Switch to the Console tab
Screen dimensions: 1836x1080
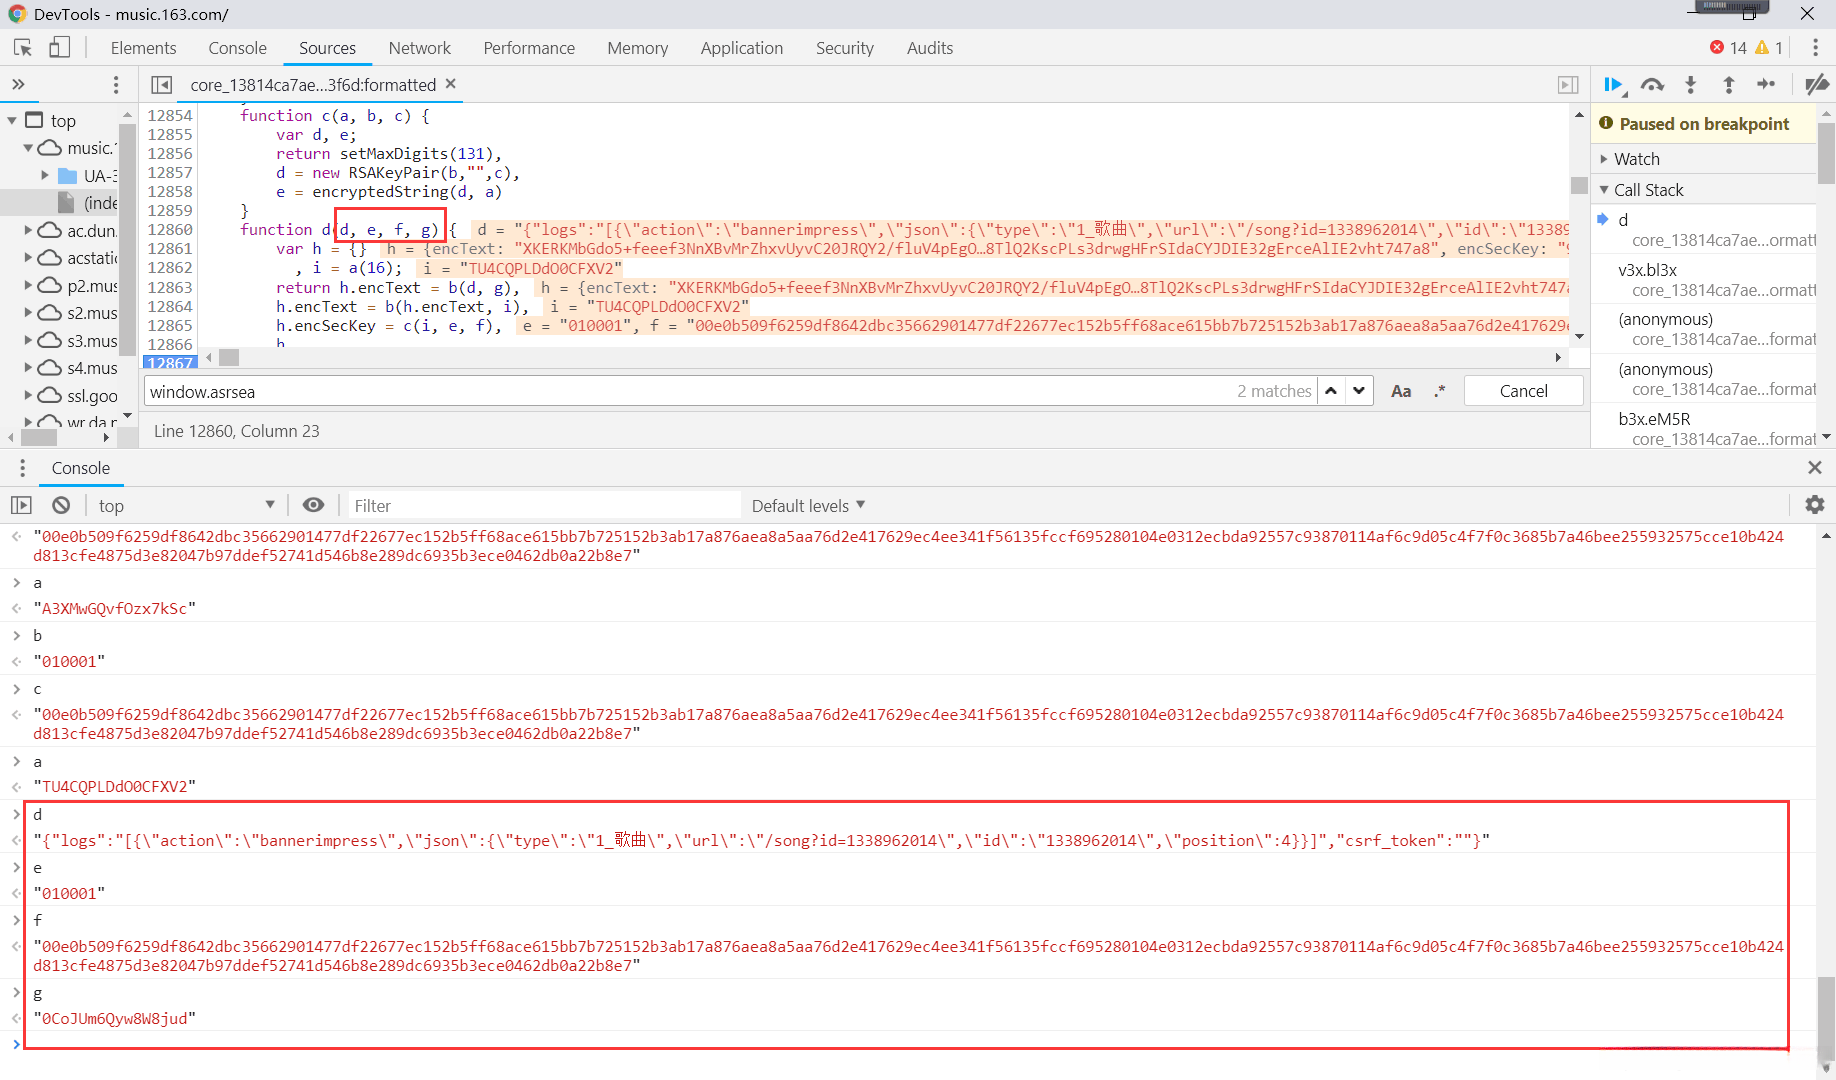click(x=237, y=48)
